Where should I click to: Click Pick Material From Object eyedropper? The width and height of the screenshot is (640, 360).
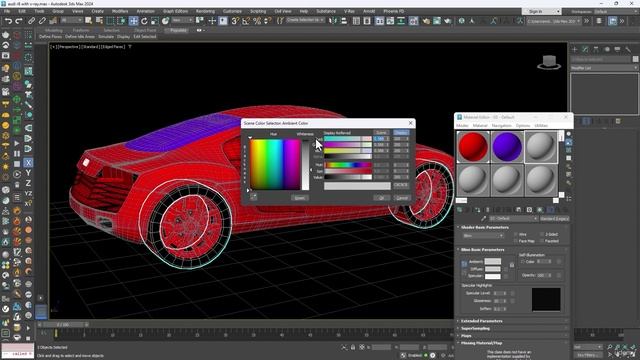[484, 219]
